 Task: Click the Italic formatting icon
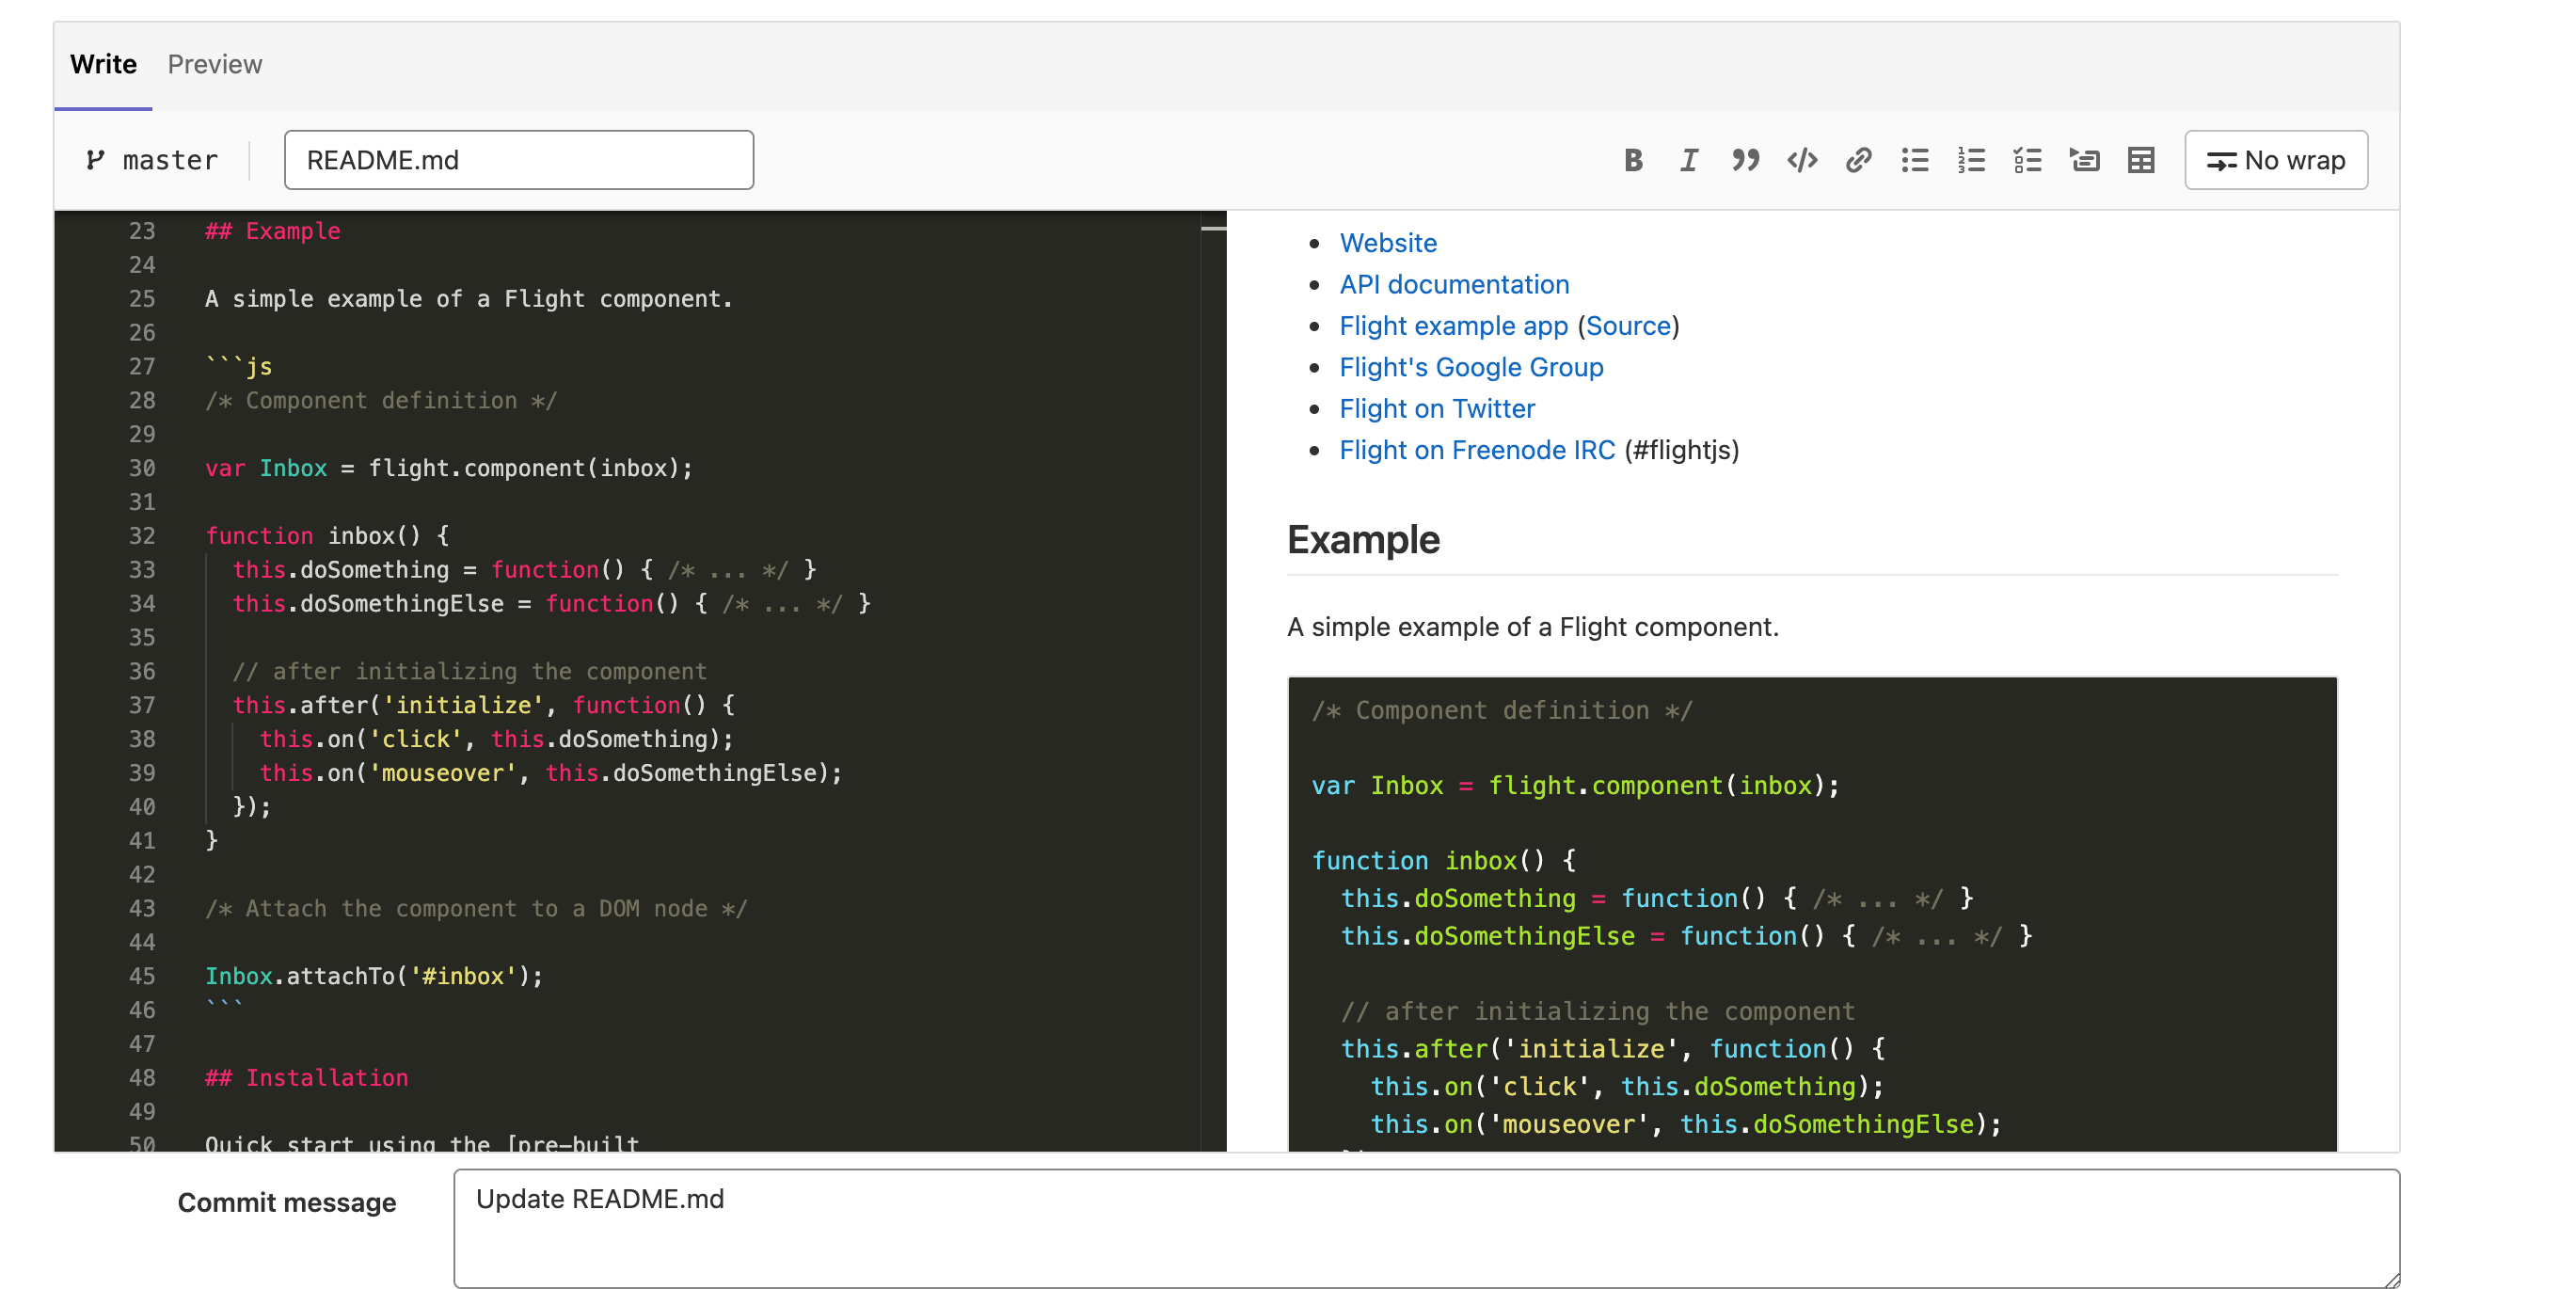click(x=1688, y=160)
